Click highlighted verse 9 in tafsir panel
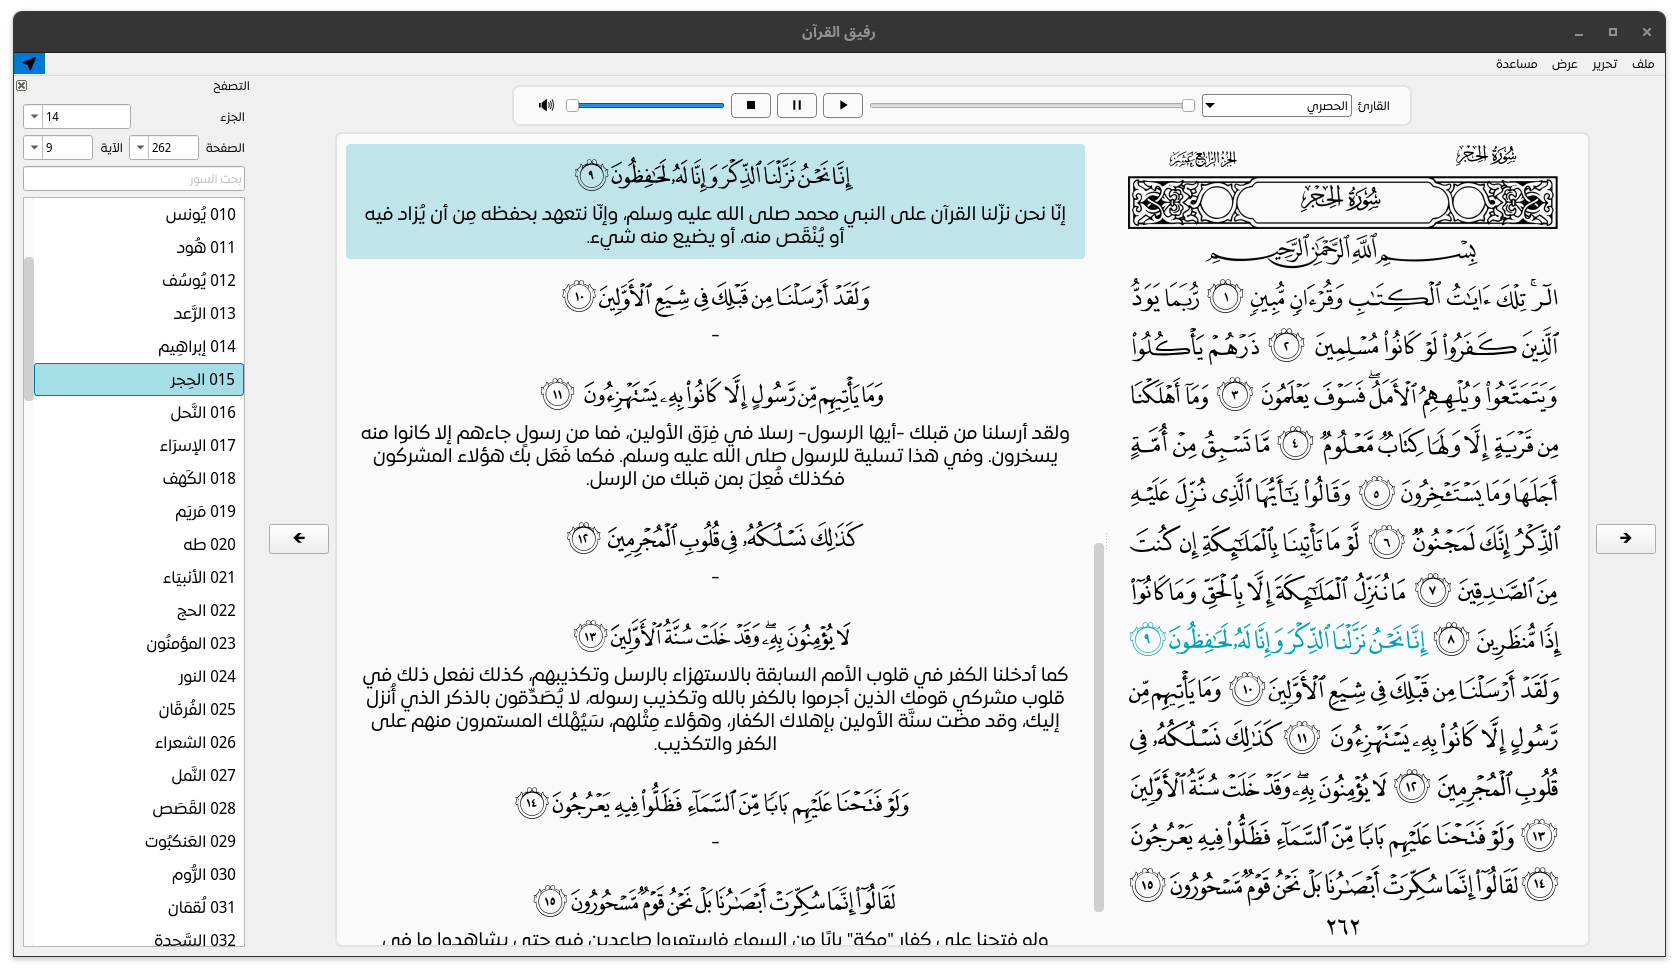The height and width of the screenshot is (973, 1679). click(x=715, y=201)
